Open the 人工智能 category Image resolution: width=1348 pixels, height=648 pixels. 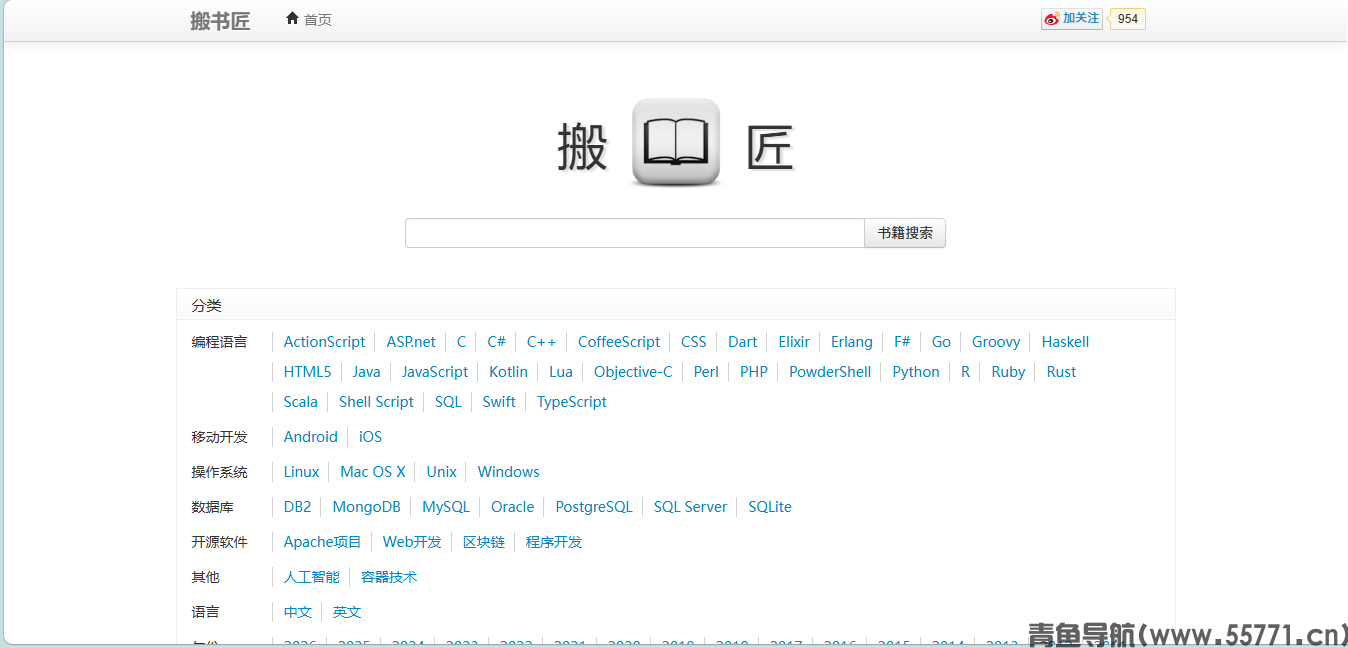point(311,577)
